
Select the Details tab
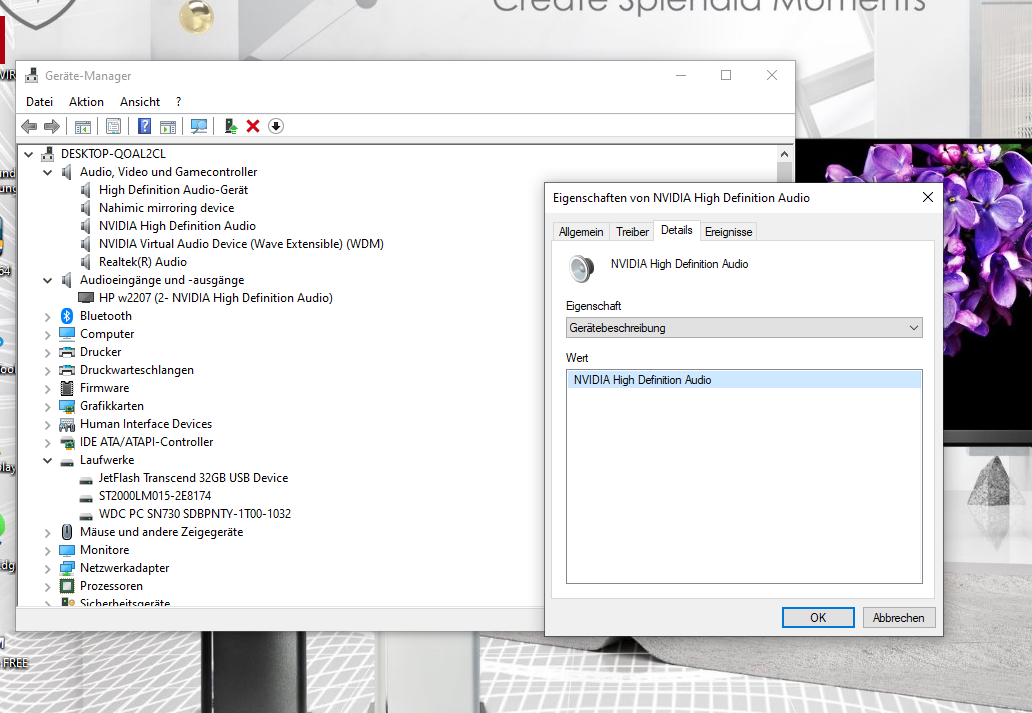(x=677, y=230)
